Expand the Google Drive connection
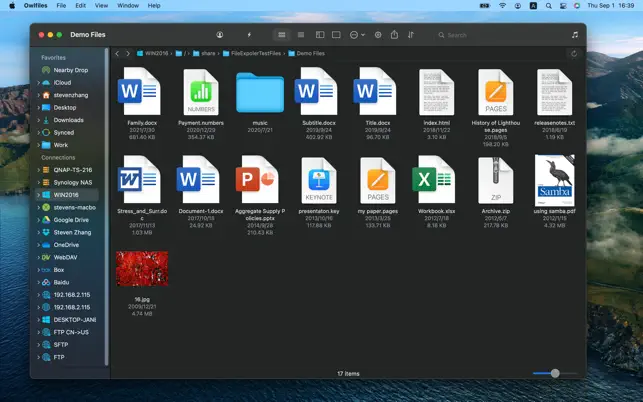 [38, 220]
